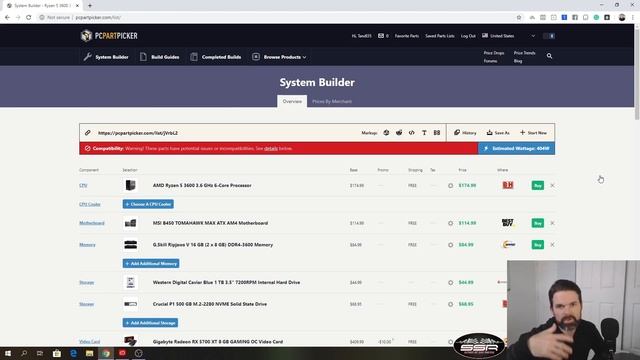Open Price Drops link

(x=494, y=53)
